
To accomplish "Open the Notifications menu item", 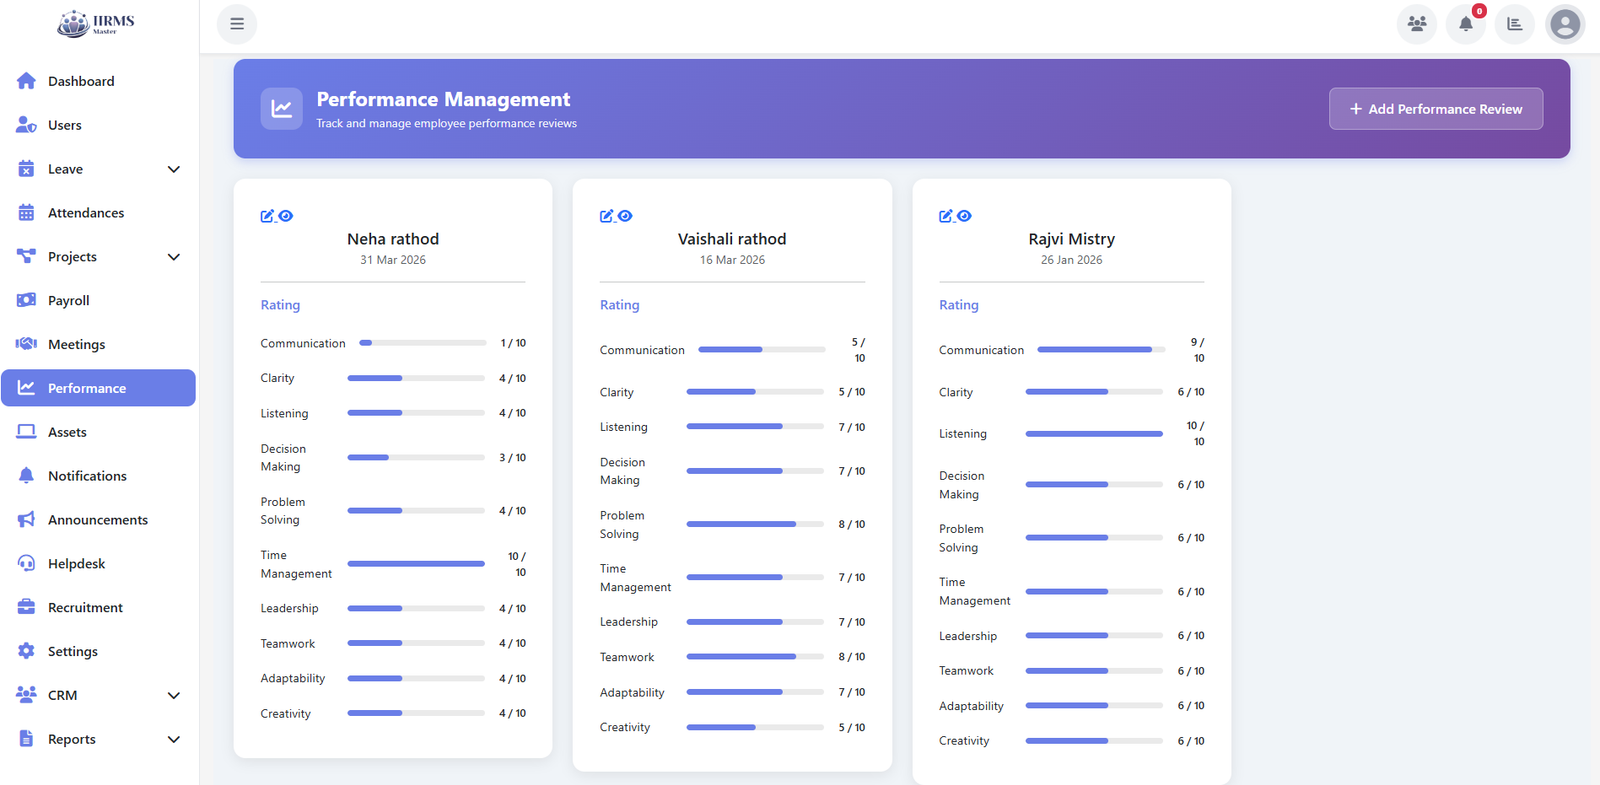I will (98, 476).
